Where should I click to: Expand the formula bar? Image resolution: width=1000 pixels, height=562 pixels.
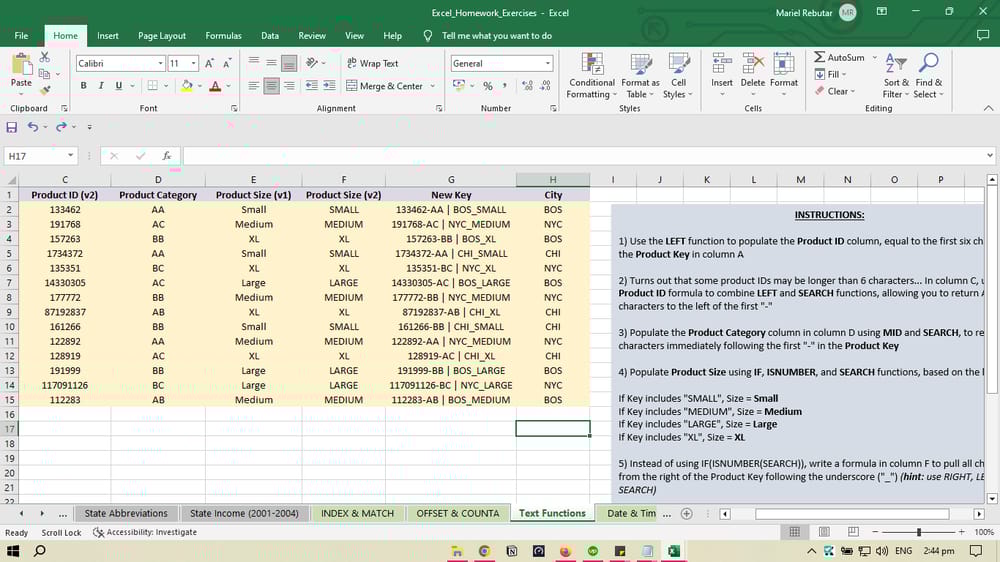[x=989, y=155]
